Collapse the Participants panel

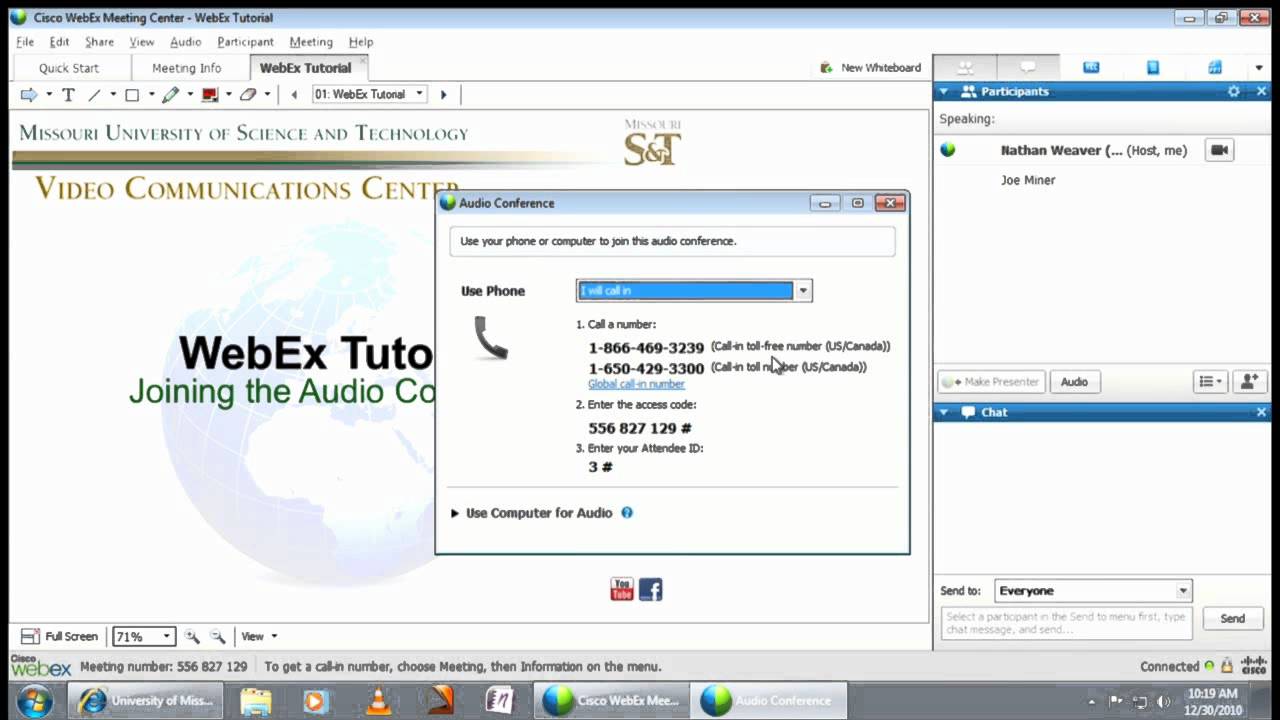coord(943,91)
